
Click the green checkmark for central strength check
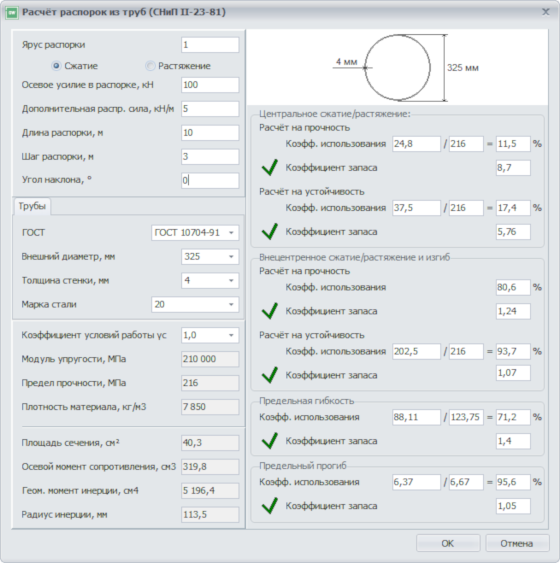tap(270, 168)
